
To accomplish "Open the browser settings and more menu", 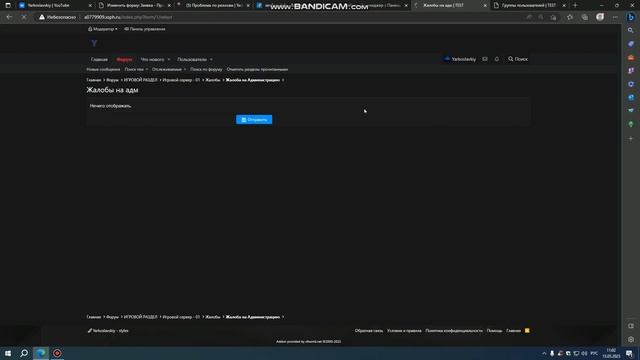I will (x=615, y=17).
